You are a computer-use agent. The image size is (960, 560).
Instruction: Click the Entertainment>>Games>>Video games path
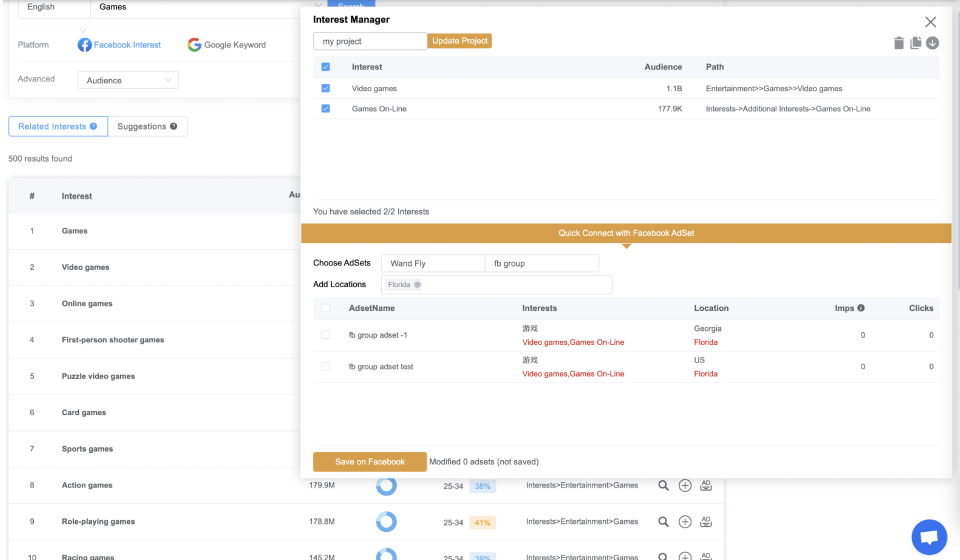point(774,89)
